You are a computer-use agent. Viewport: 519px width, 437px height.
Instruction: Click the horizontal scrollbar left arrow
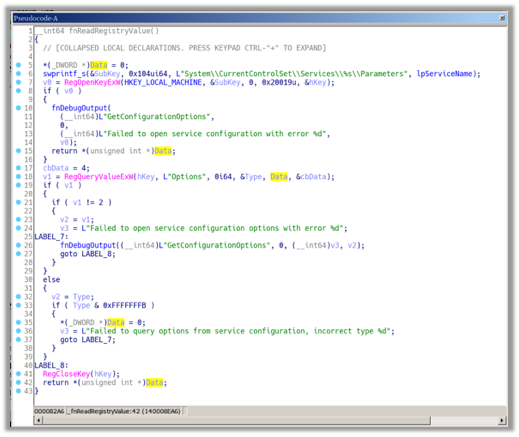click(x=39, y=421)
